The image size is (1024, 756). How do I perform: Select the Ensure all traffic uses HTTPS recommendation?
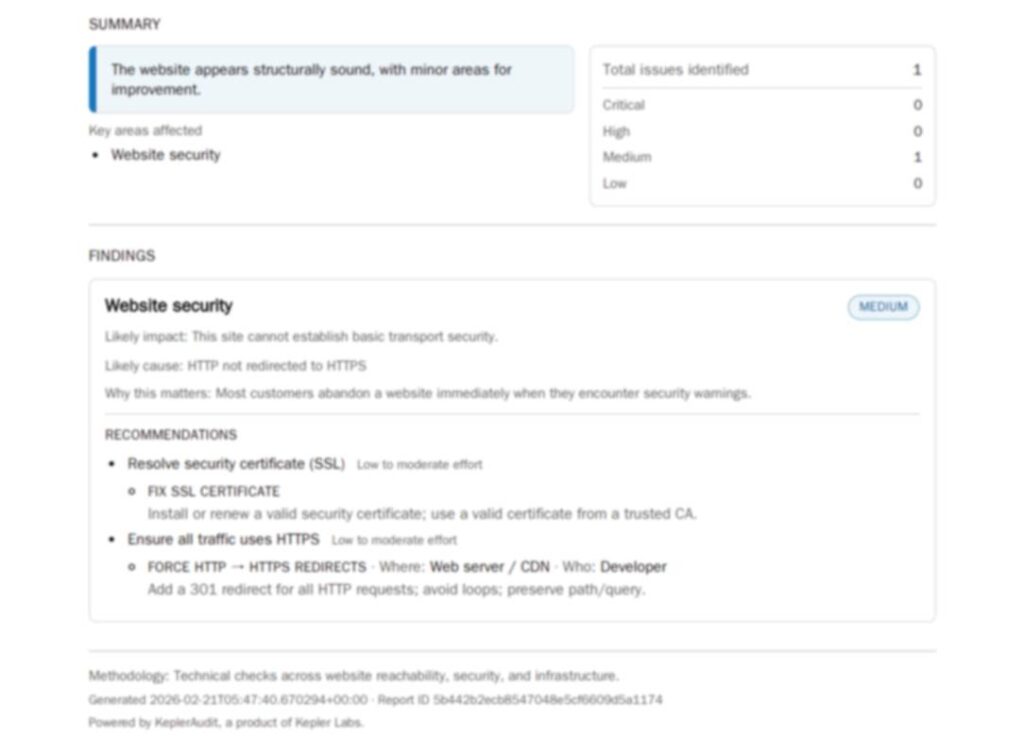pyautogui.click(x=224, y=540)
